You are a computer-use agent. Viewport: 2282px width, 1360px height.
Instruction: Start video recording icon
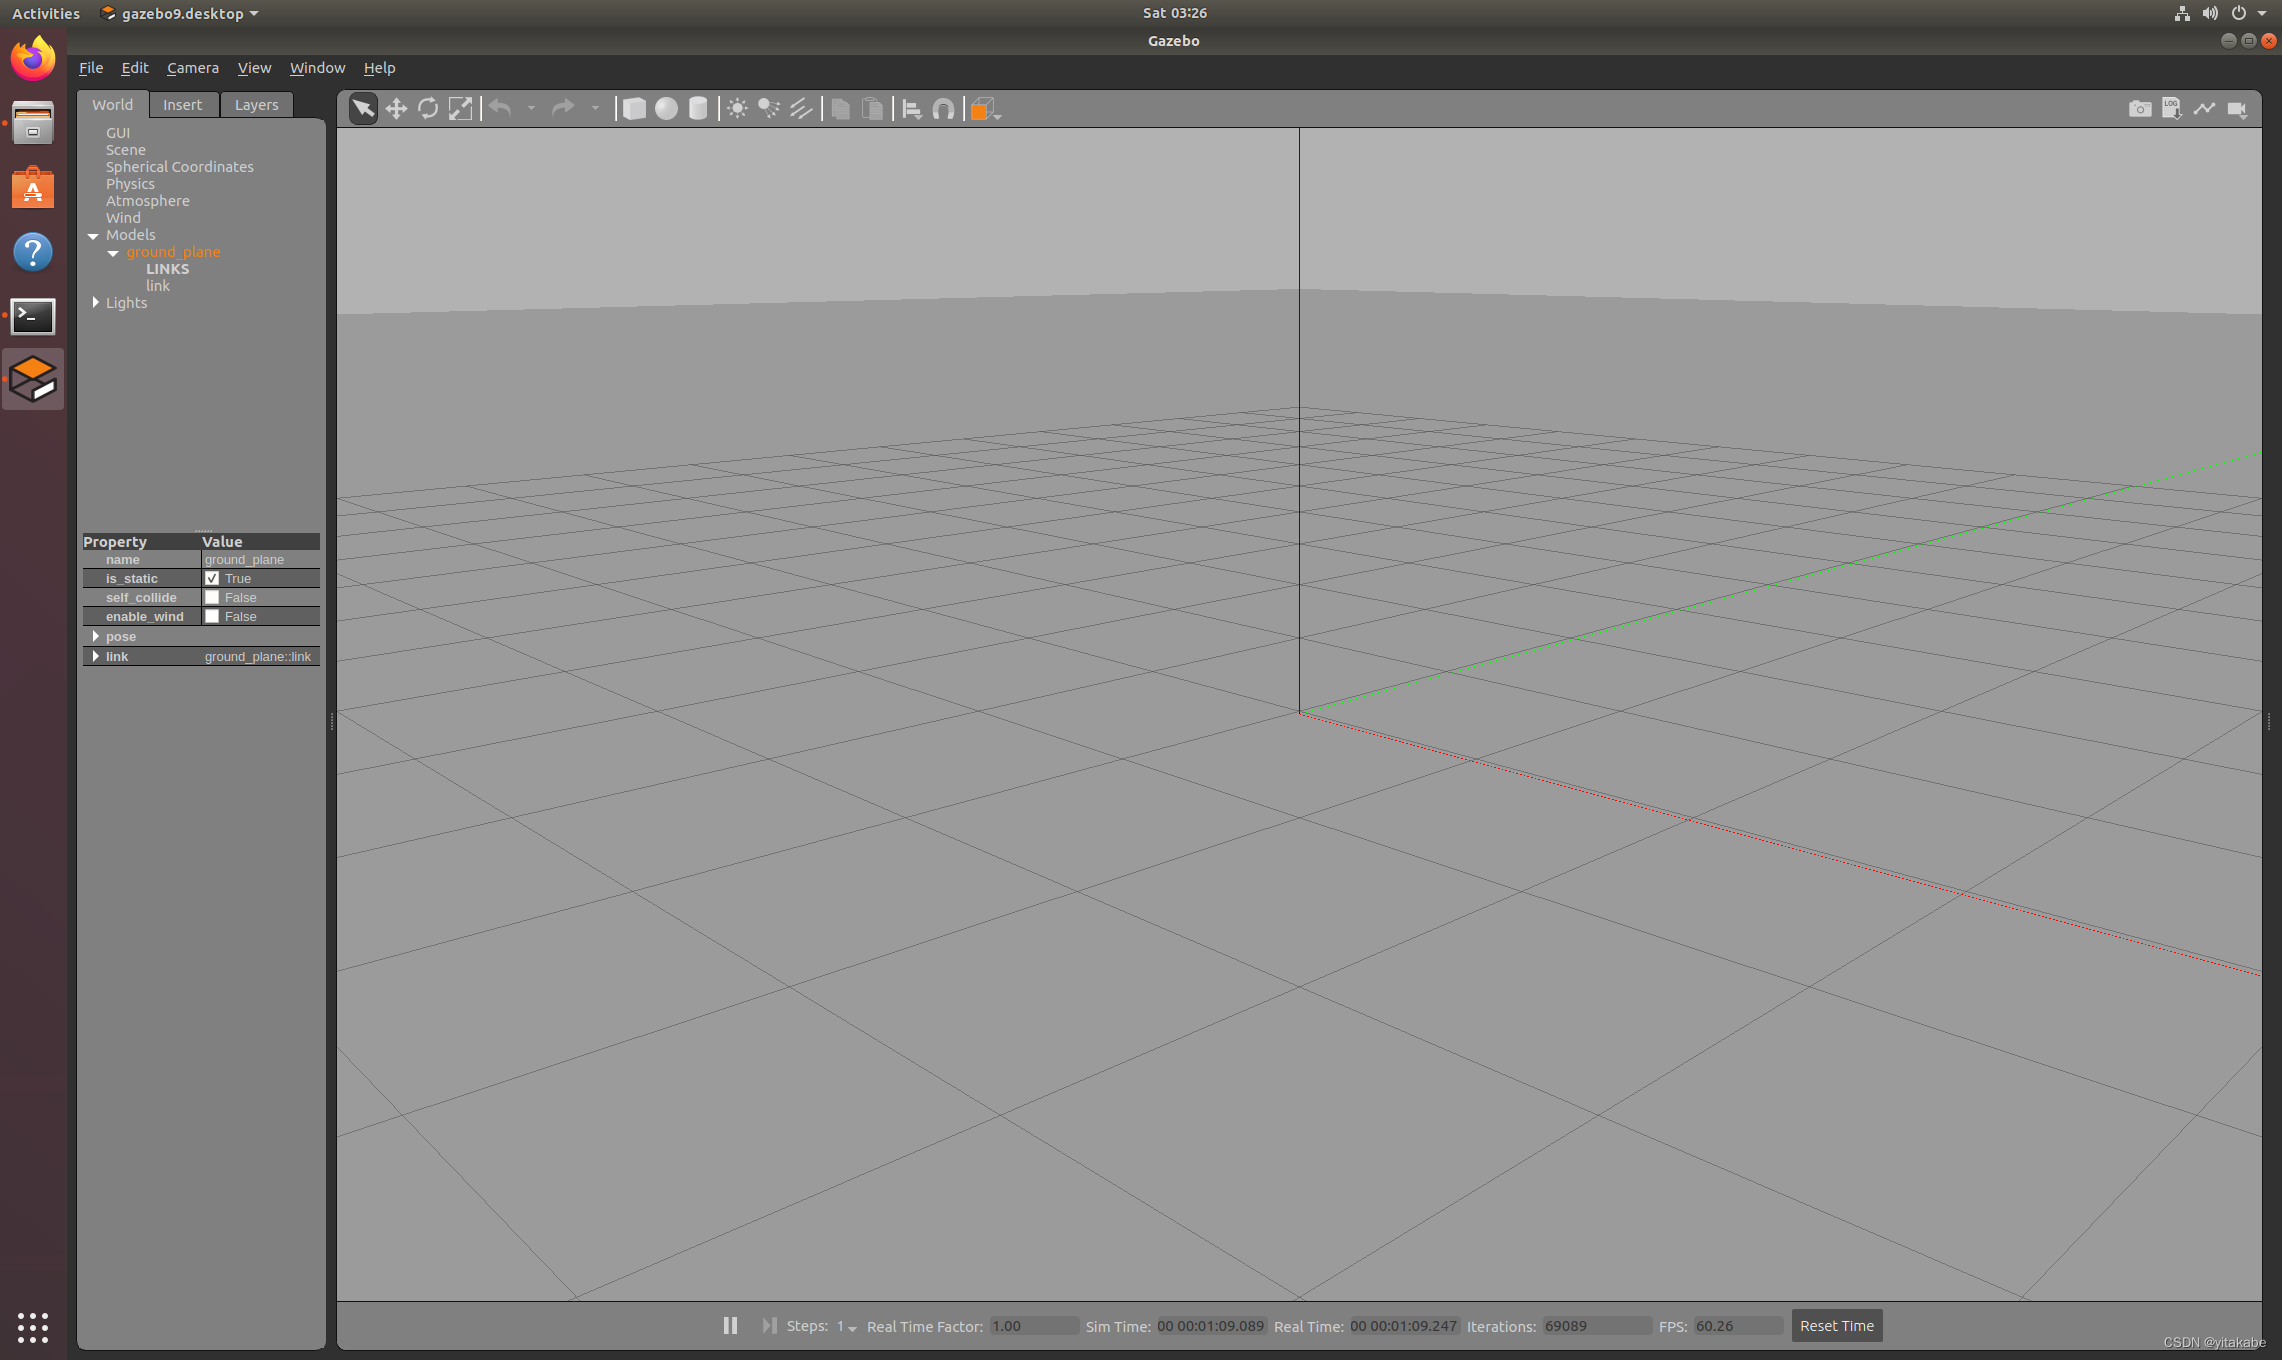tap(2237, 109)
